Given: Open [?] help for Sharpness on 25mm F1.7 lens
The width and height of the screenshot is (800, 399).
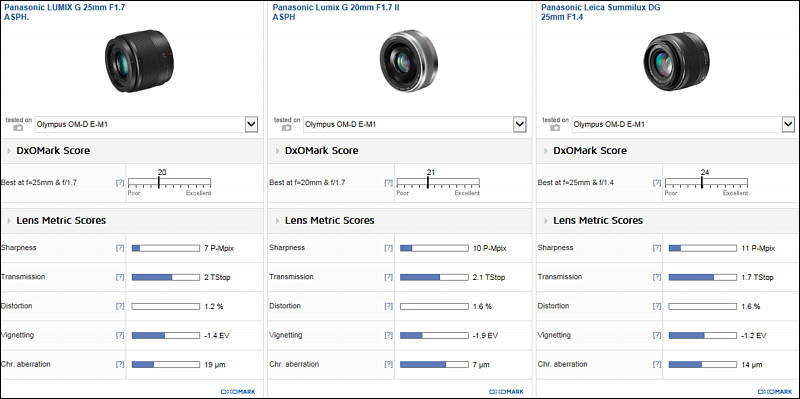Looking at the screenshot, I should point(120,248).
